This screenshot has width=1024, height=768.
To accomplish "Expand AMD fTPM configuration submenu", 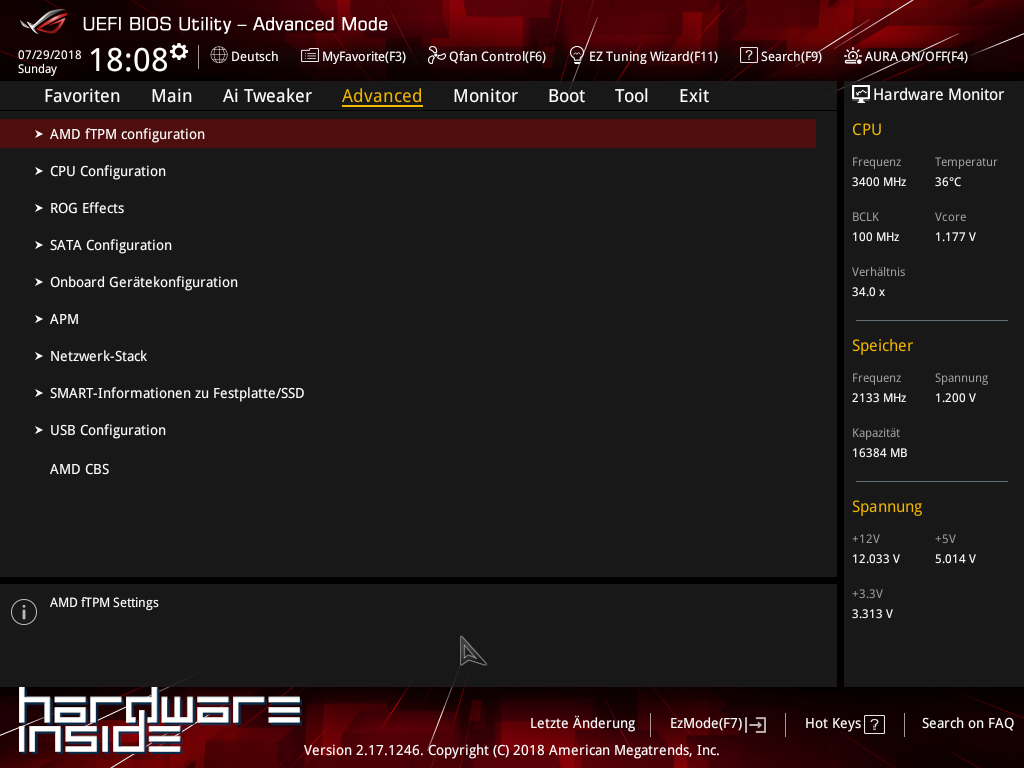I will click(127, 134).
